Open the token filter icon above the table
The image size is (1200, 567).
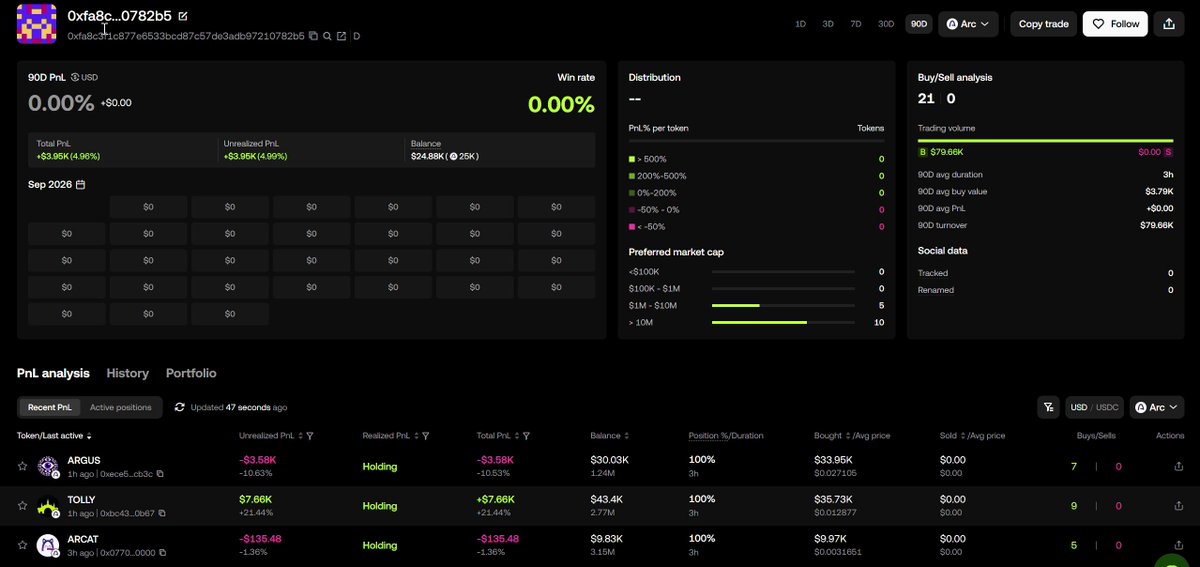(x=1048, y=407)
